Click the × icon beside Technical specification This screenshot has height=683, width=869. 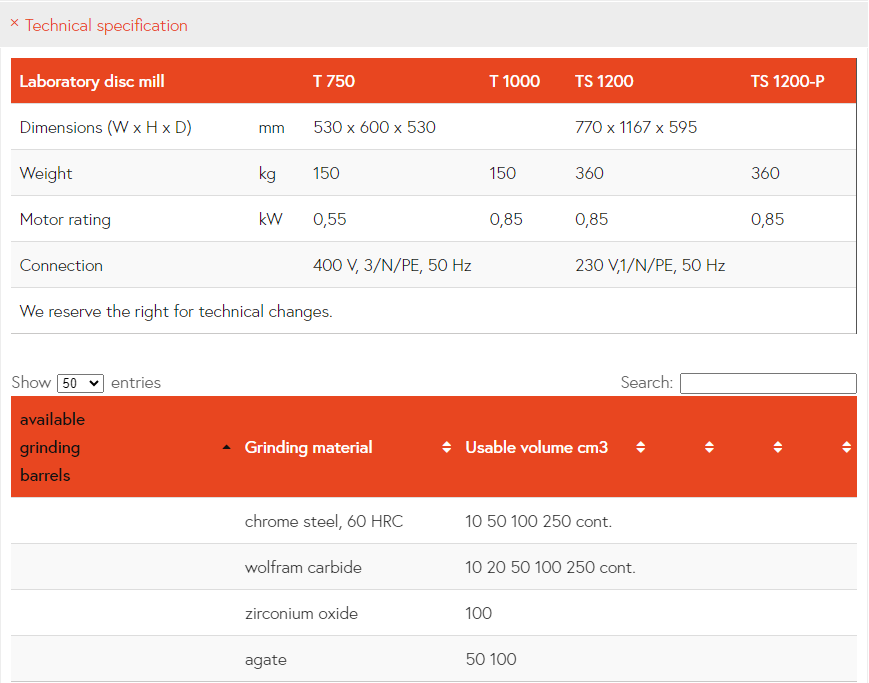click(x=15, y=24)
